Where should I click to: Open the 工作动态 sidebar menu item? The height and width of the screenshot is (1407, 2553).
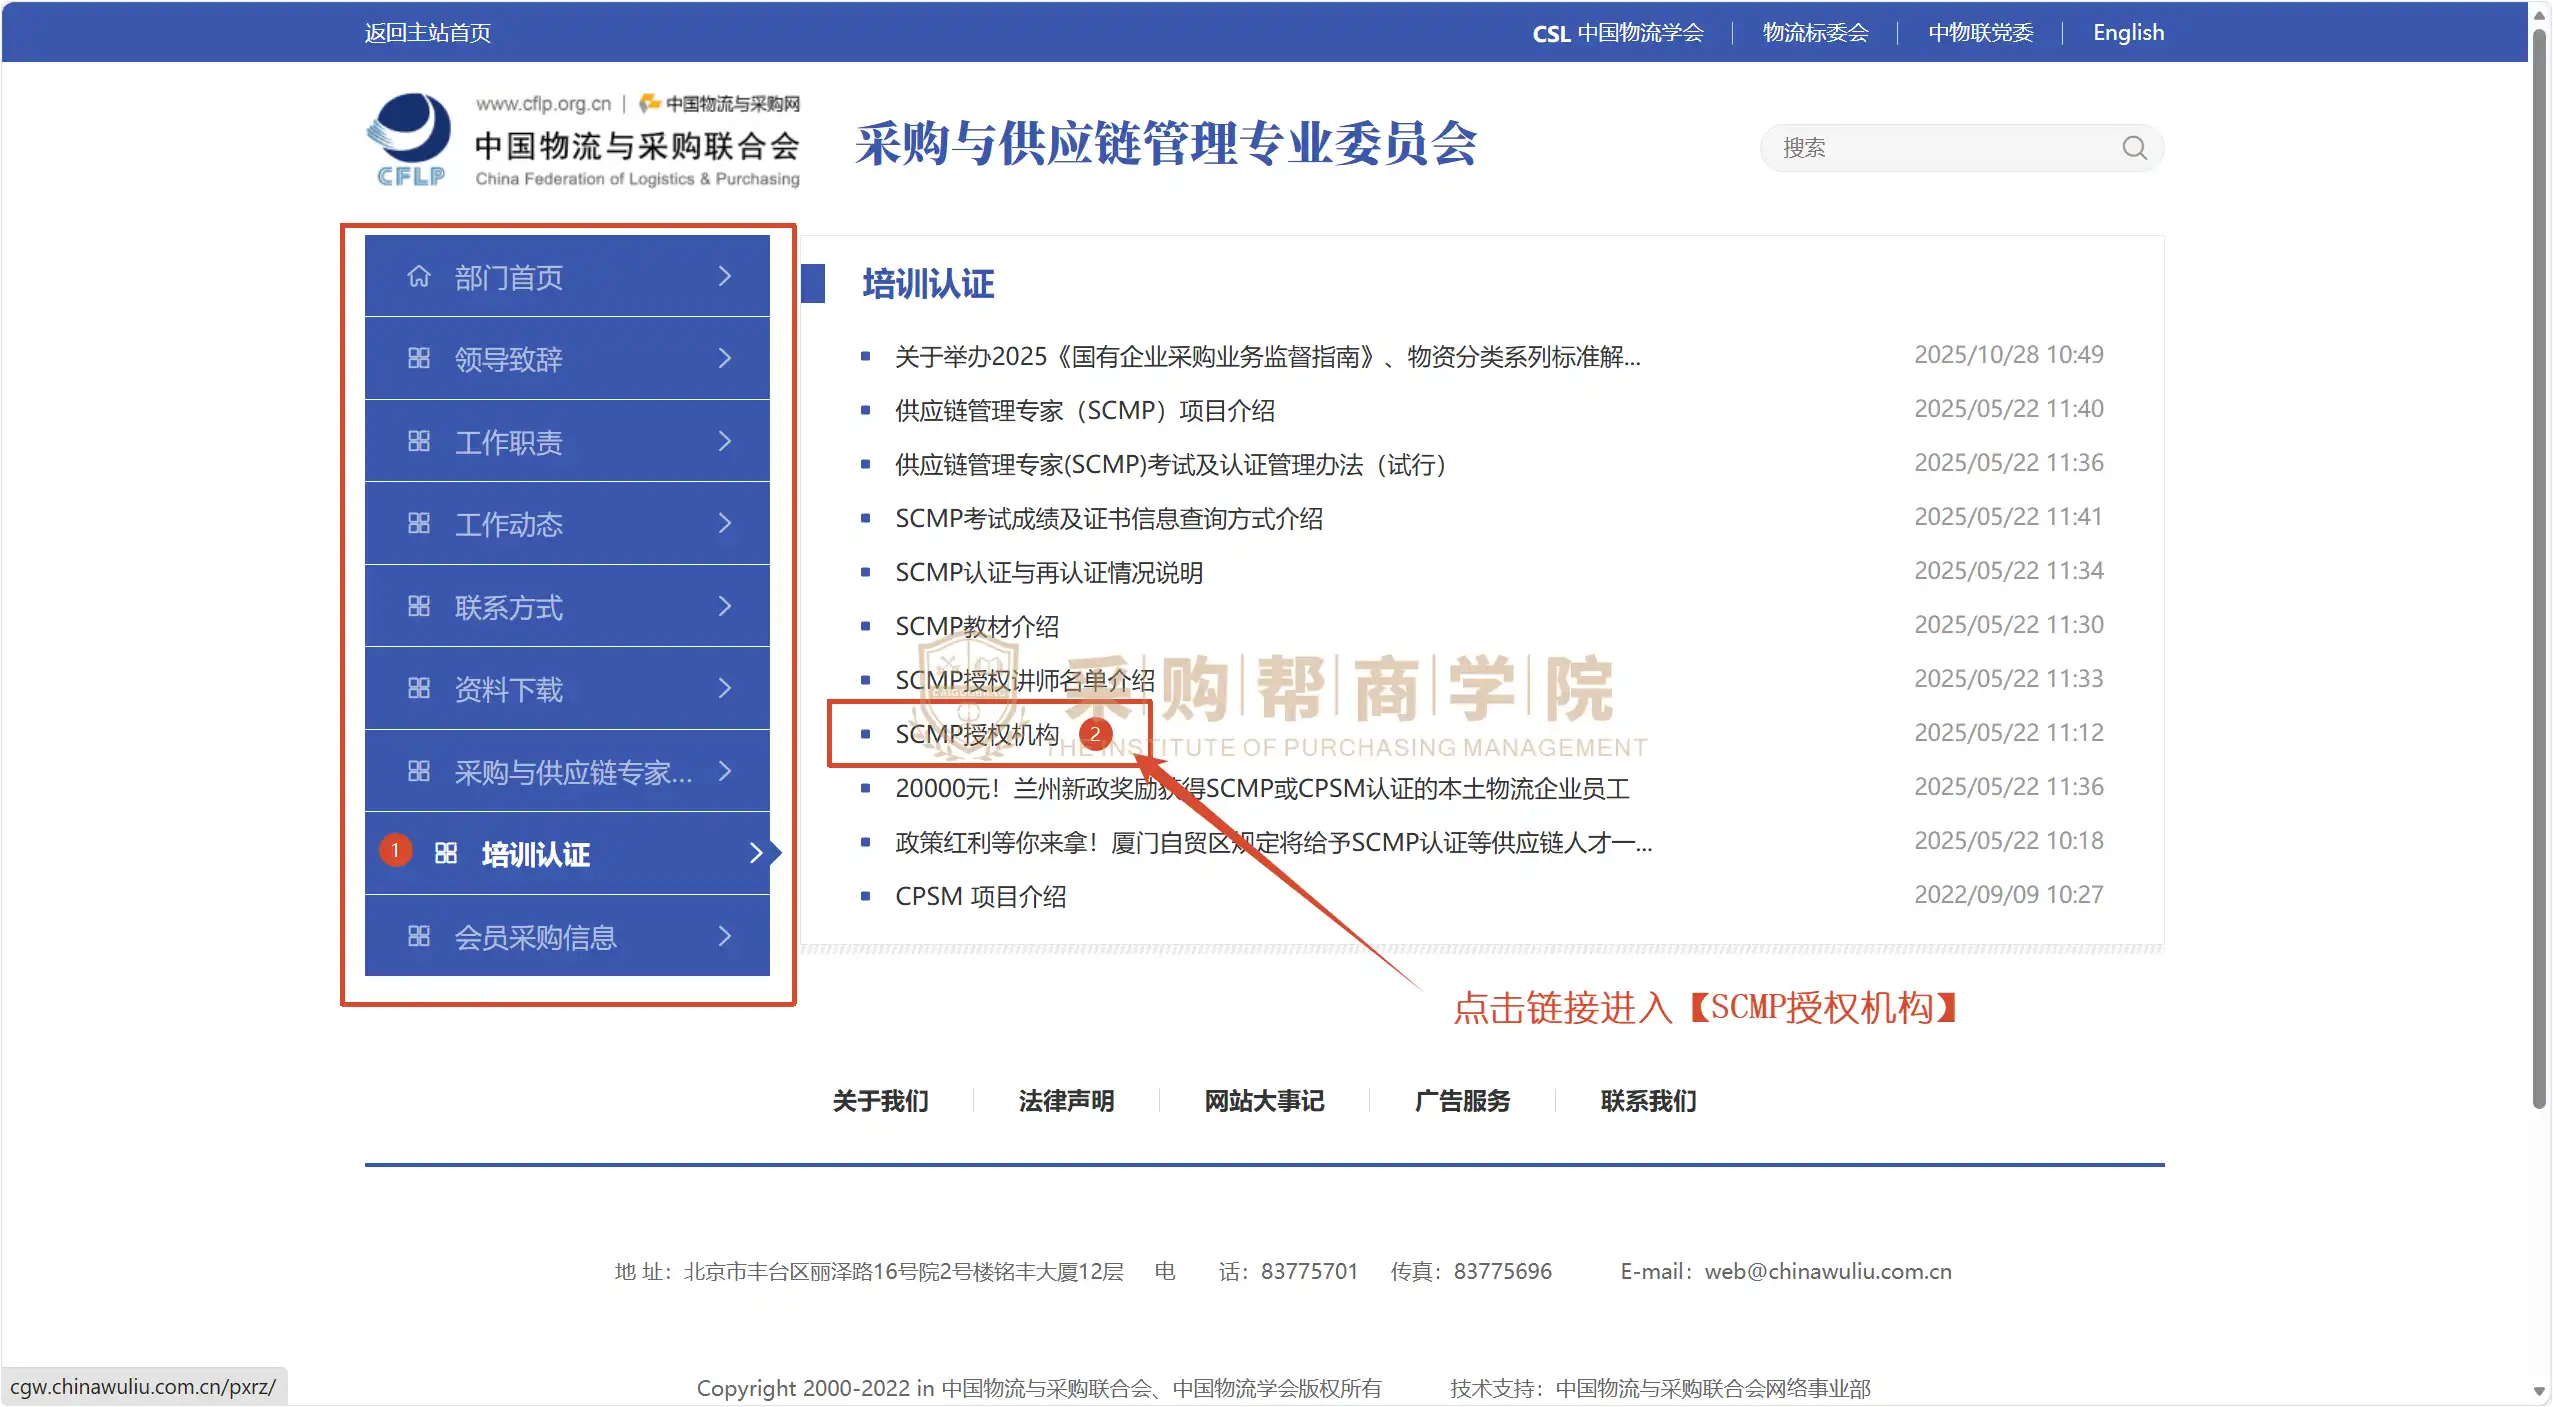point(567,523)
